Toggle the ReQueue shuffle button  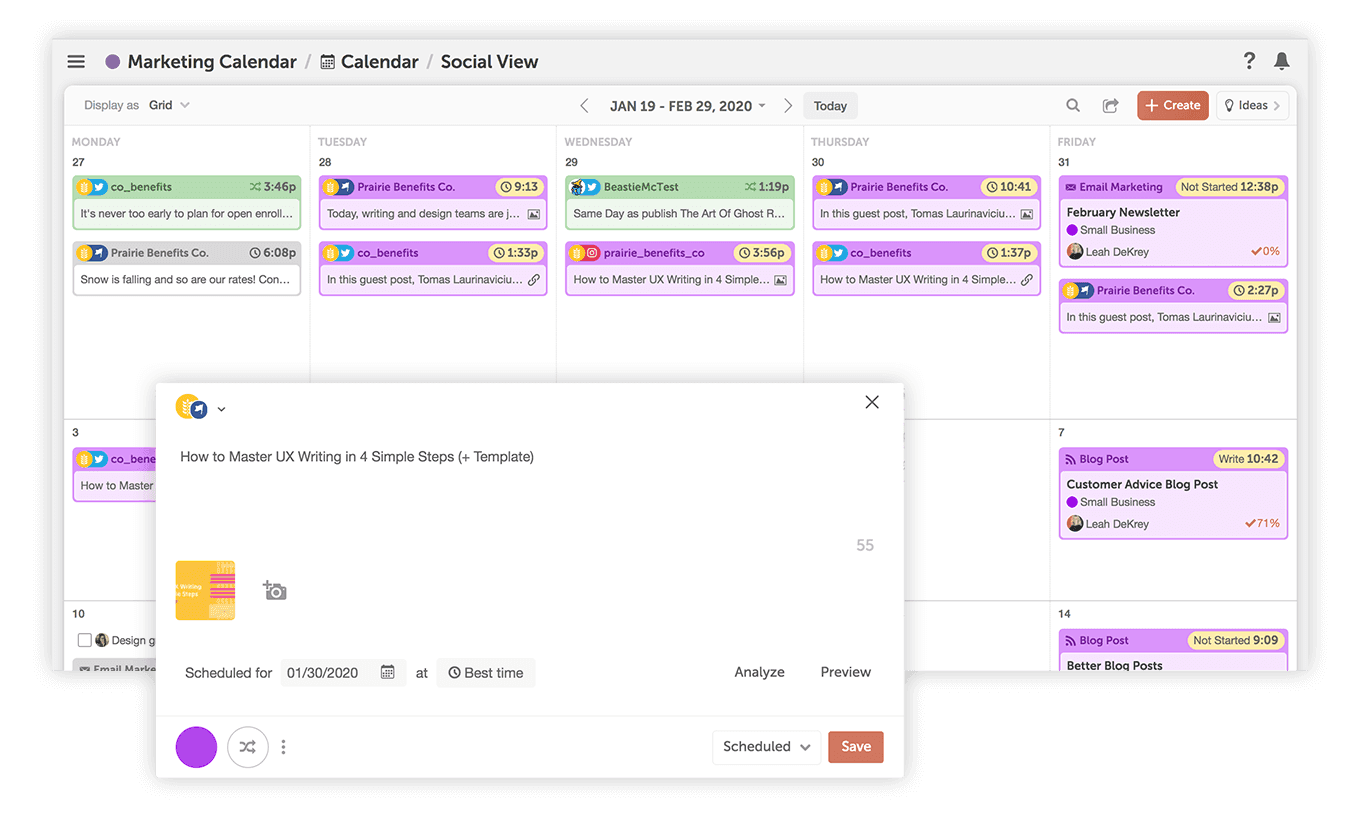[x=248, y=747]
